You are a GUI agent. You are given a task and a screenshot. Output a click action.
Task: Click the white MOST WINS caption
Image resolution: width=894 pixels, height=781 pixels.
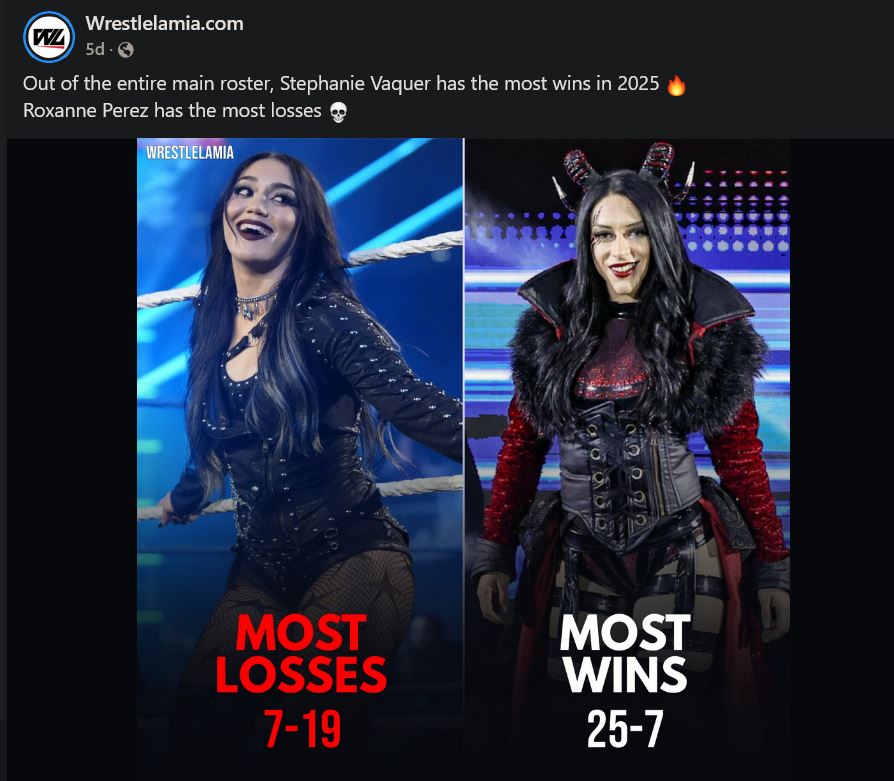625,654
